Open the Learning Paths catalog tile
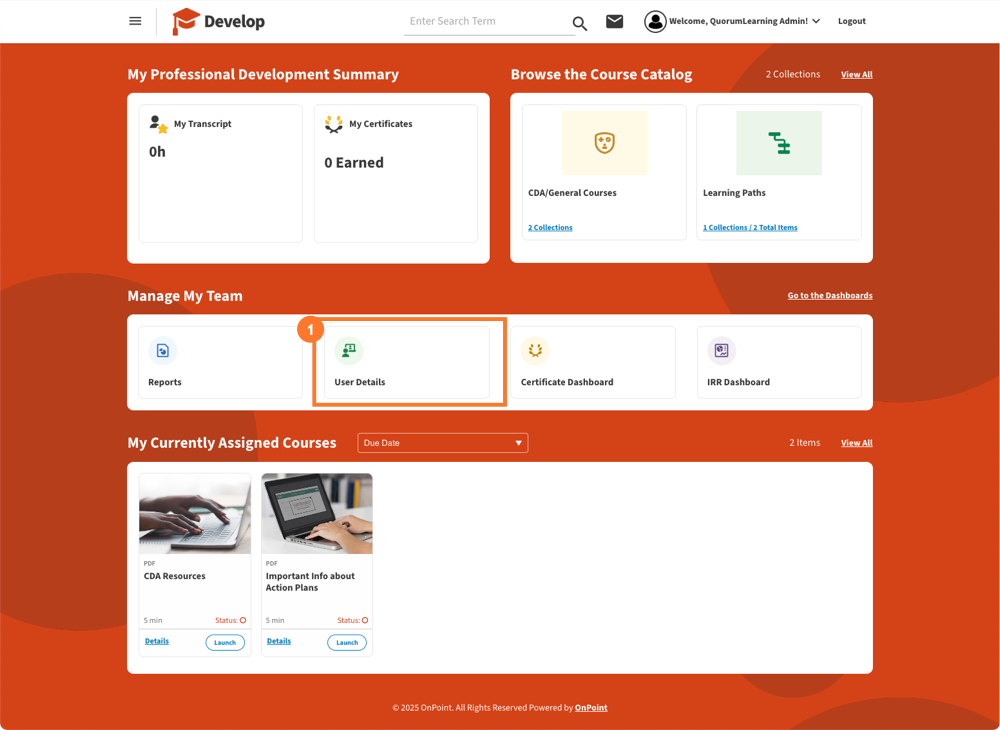Screen dimensions: 1000x730 (778, 172)
